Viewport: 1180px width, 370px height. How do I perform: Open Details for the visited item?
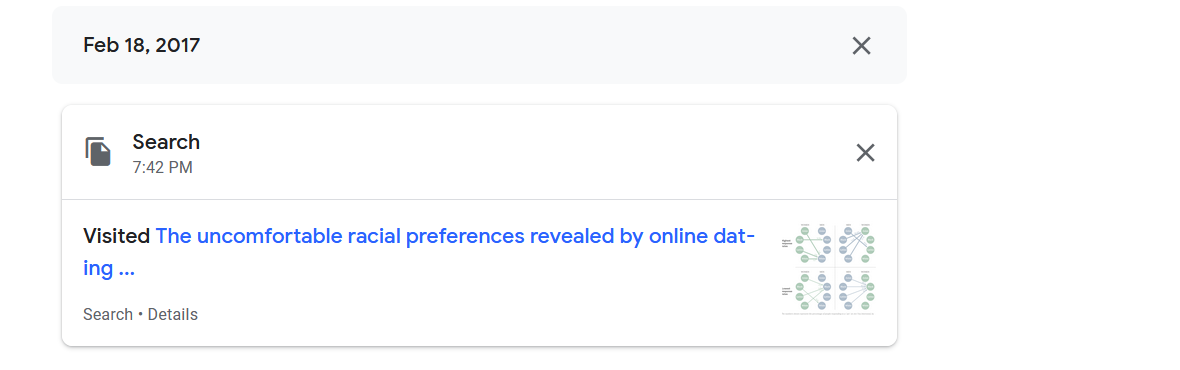click(x=172, y=314)
